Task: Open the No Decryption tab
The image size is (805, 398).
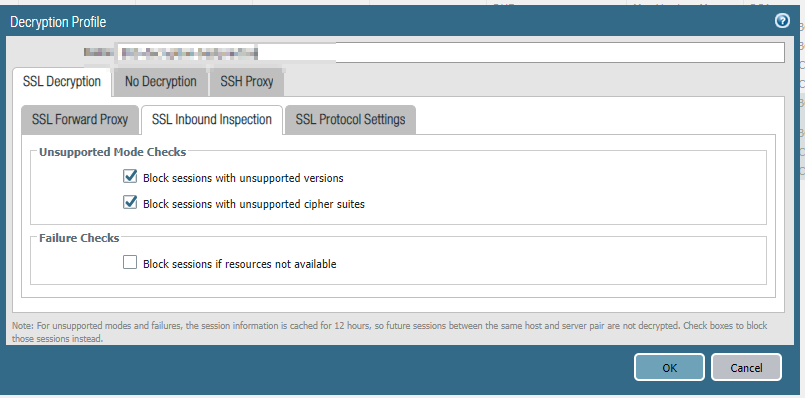Action: click(x=161, y=82)
